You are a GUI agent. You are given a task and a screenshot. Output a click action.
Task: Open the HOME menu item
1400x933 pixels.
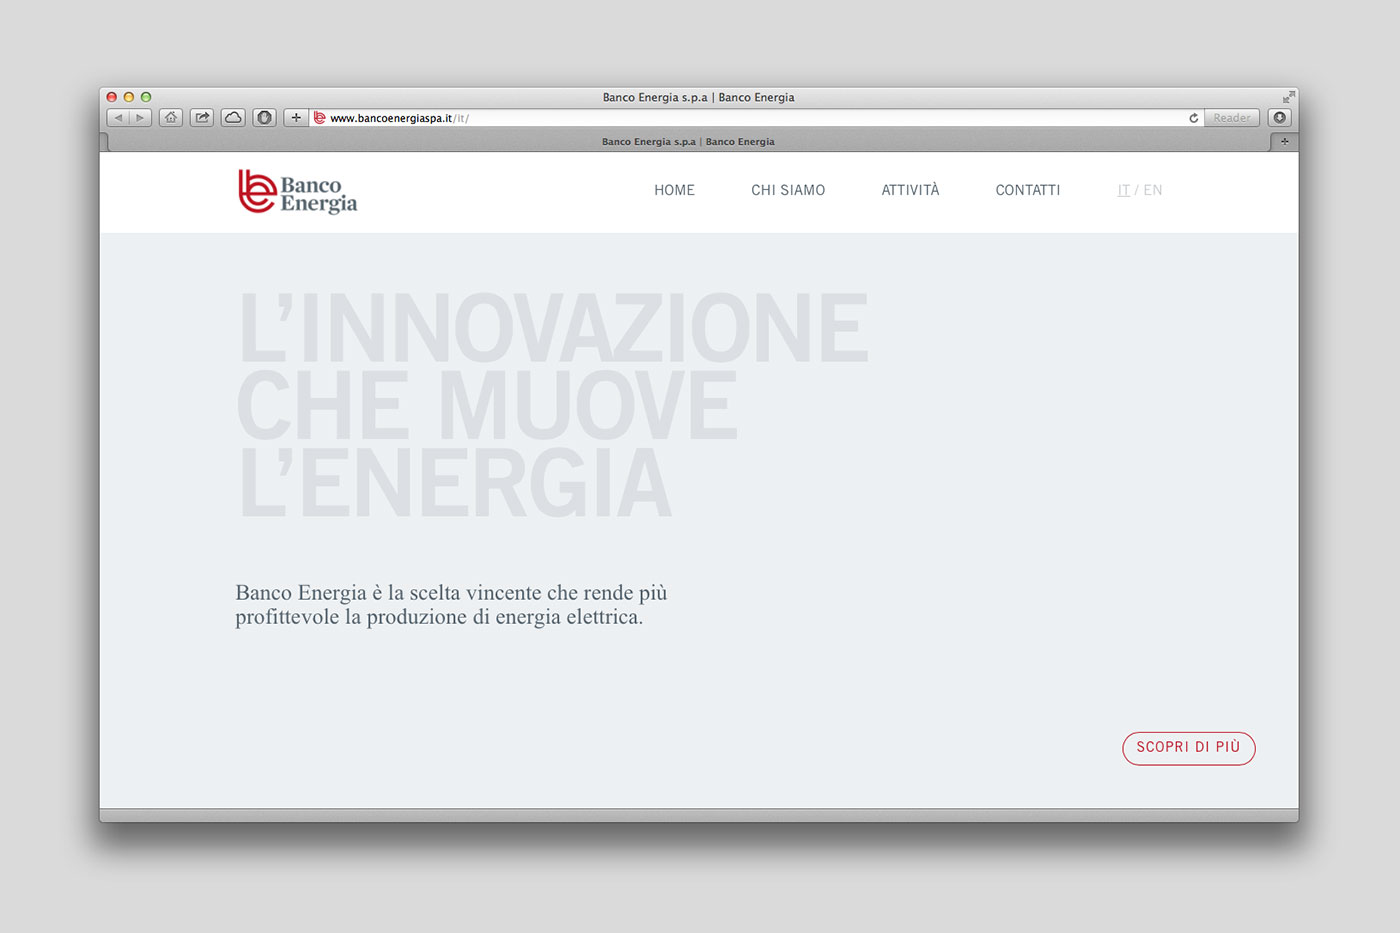[x=674, y=190]
